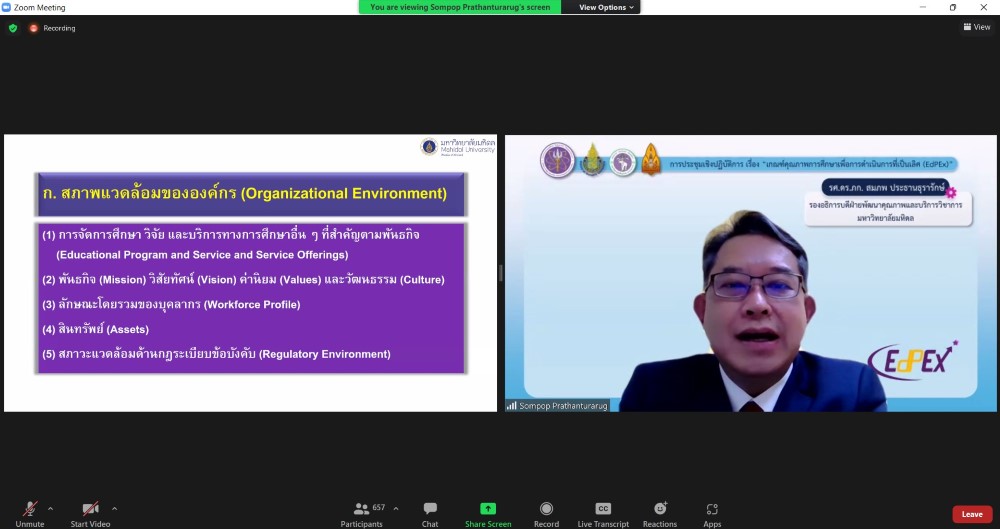This screenshot has height=529, width=1000.
Task: Unmute the microphone
Action: tap(30, 512)
